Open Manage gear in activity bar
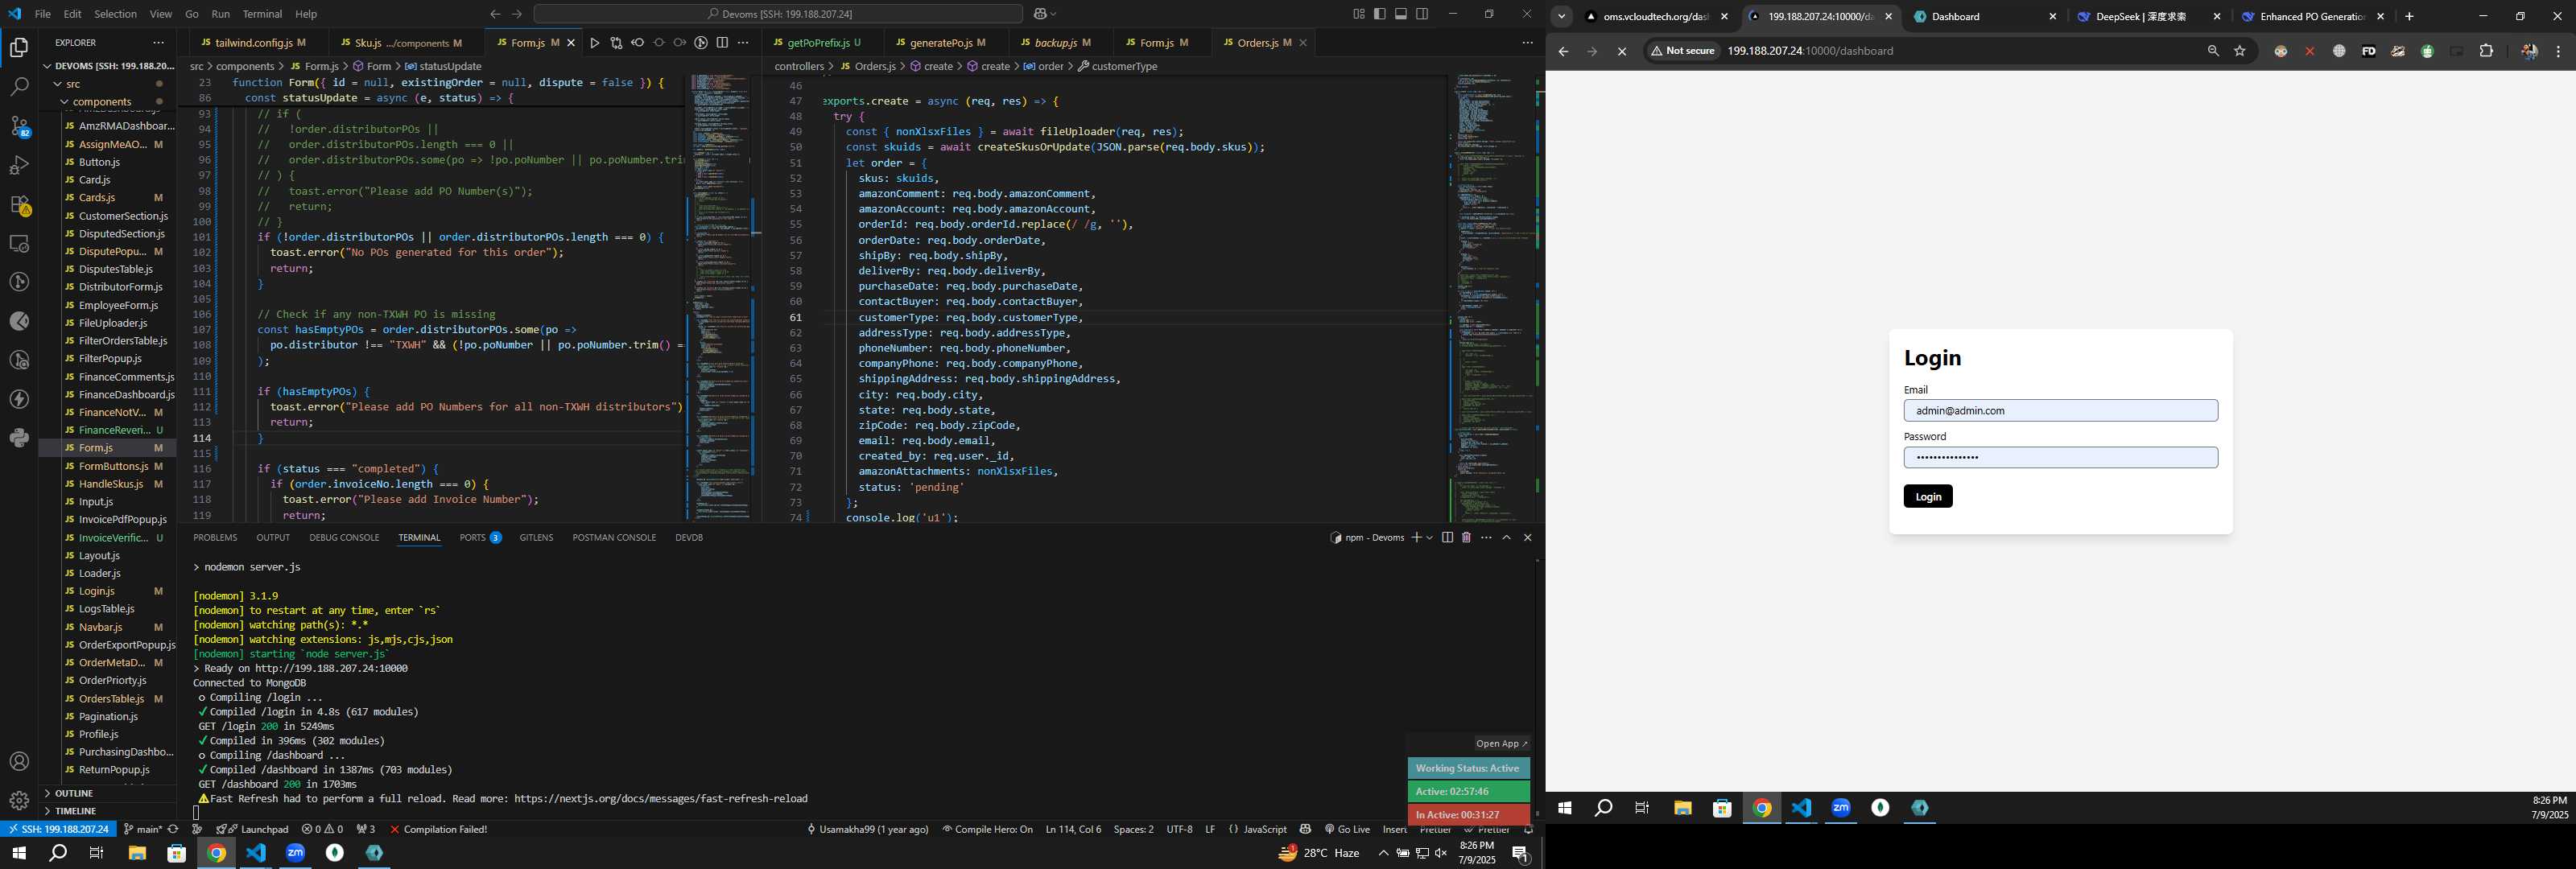The height and width of the screenshot is (869, 2576). (19, 800)
